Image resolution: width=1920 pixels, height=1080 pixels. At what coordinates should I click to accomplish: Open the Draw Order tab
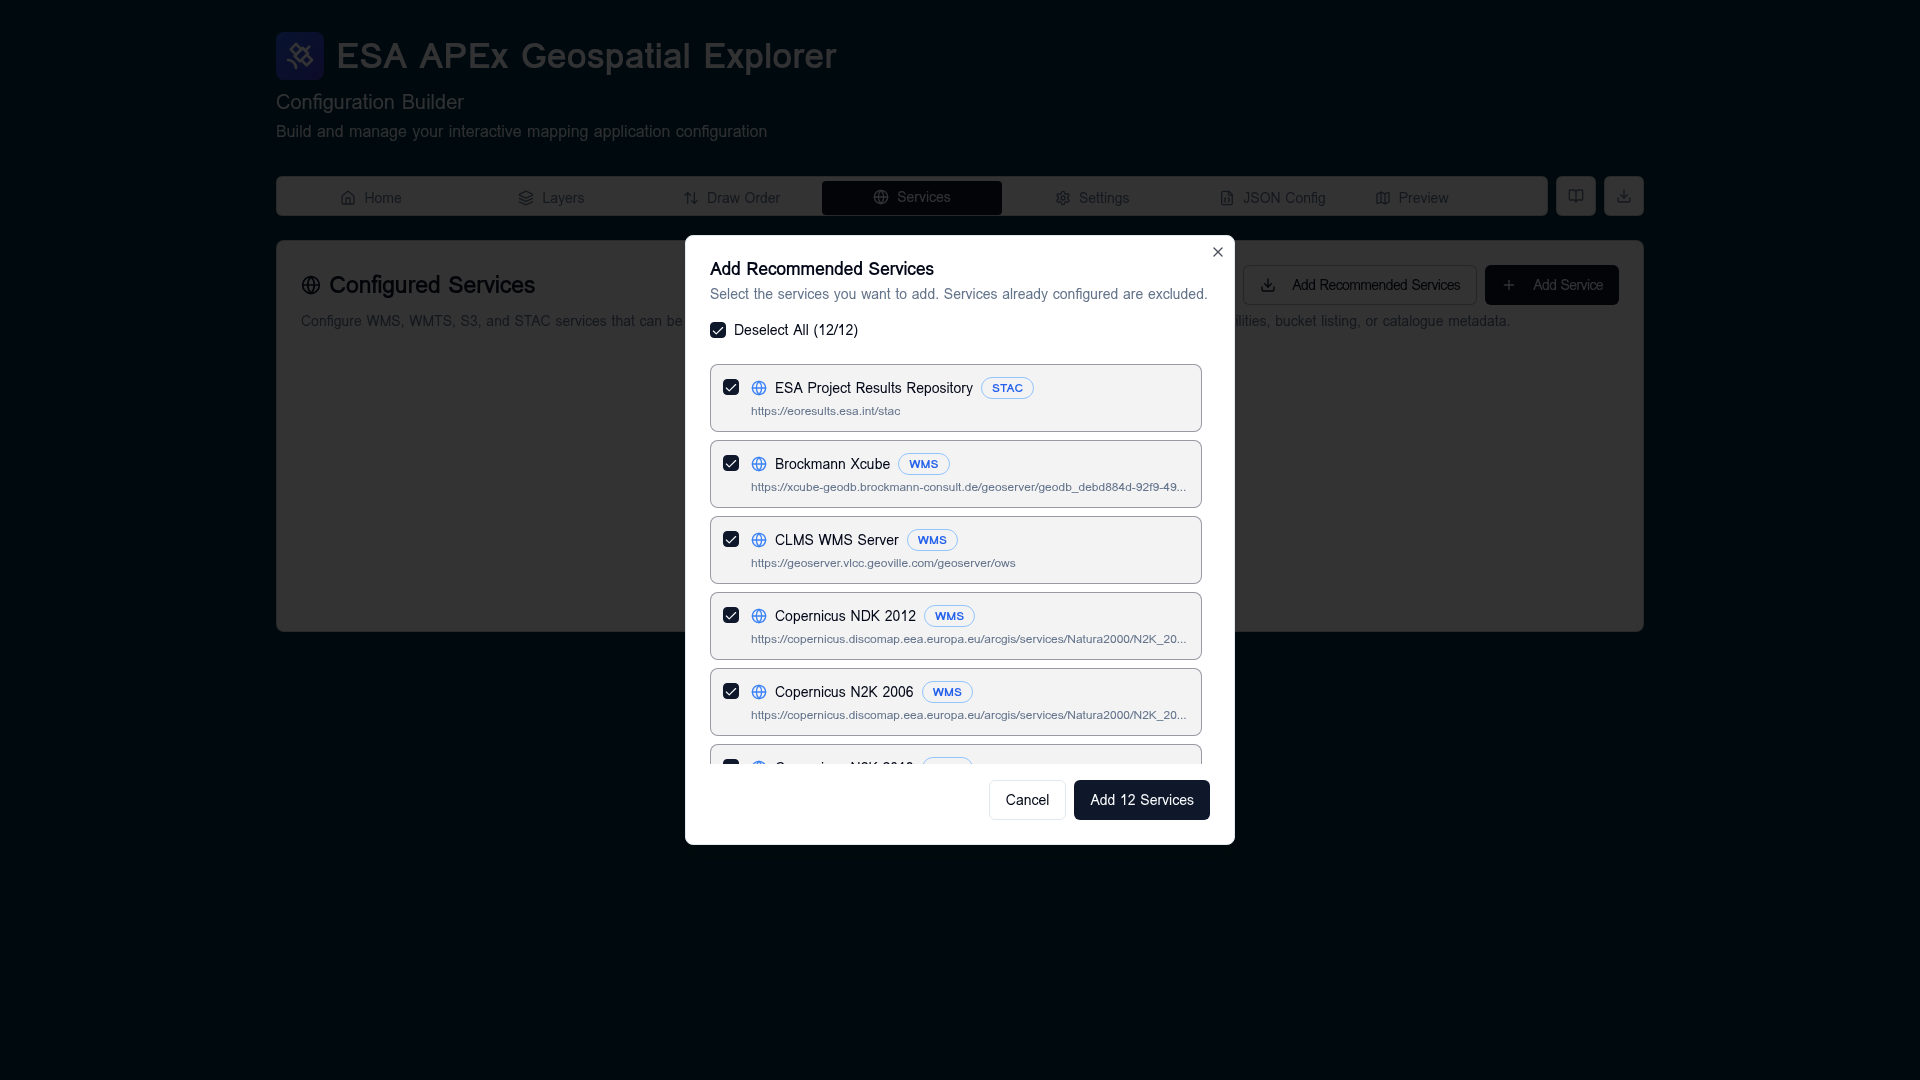731,198
